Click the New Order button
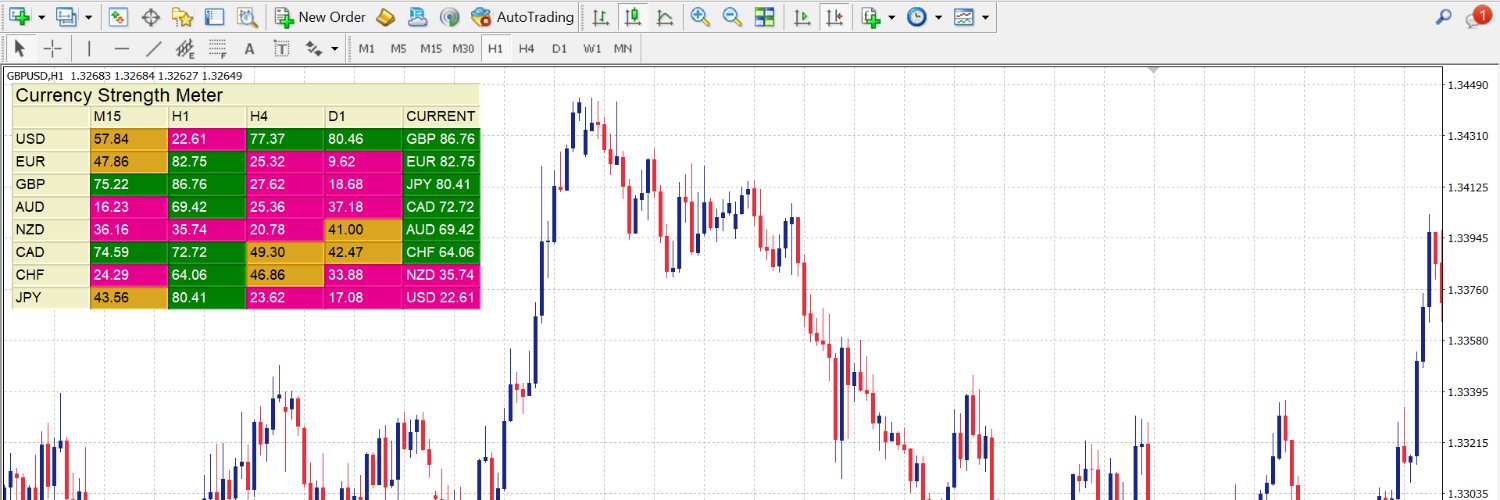Image resolution: width=1500 pixels, height=500 pixels. (320, 17)
